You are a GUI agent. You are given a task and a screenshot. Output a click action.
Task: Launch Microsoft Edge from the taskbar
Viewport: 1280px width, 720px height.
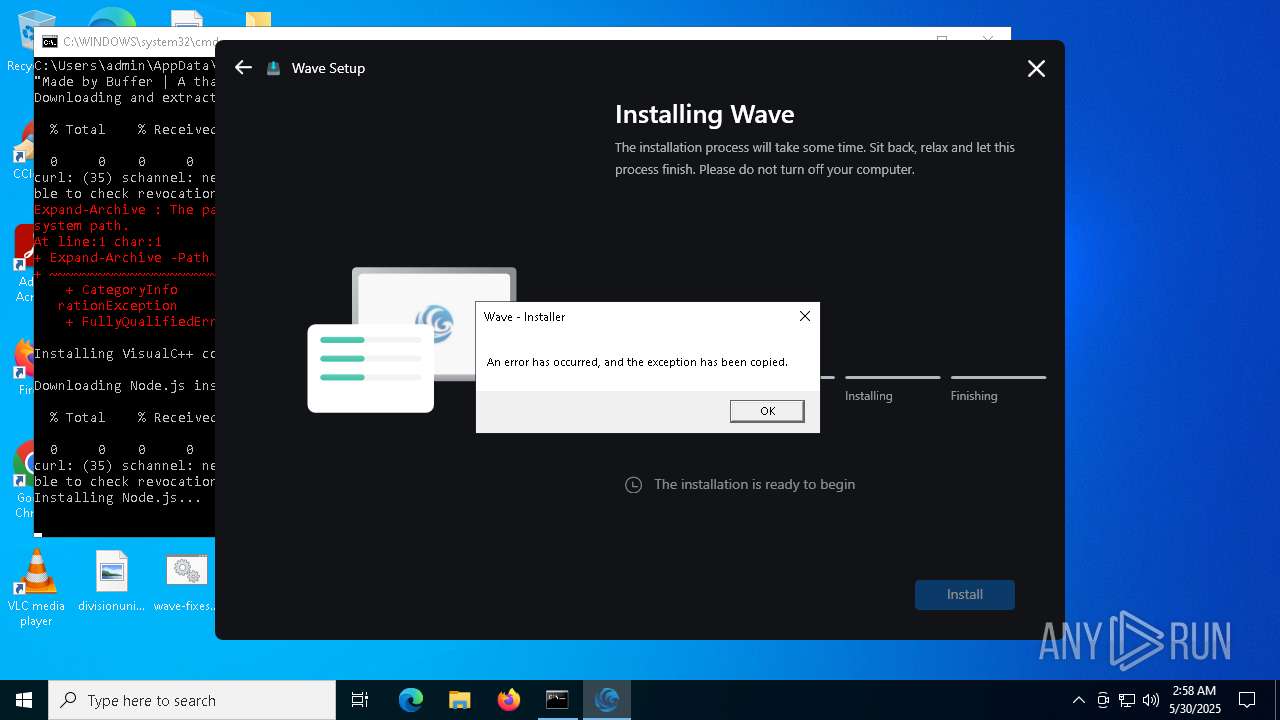tap(411, 700)
